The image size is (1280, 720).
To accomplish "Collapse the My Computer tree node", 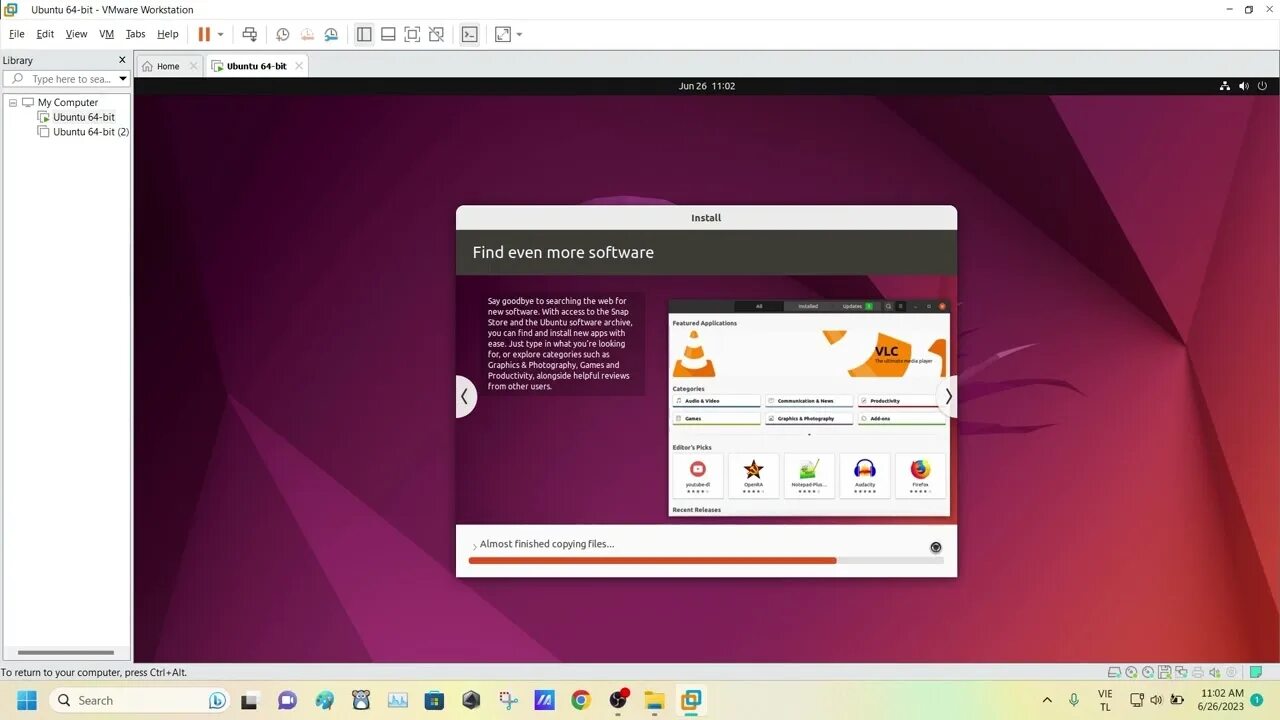I will (x=13, y=102).
